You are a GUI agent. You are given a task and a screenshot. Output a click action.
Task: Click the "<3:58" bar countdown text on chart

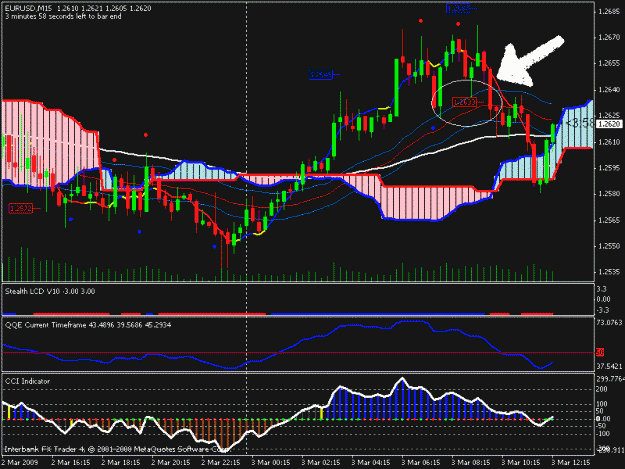tap(580, 124)
